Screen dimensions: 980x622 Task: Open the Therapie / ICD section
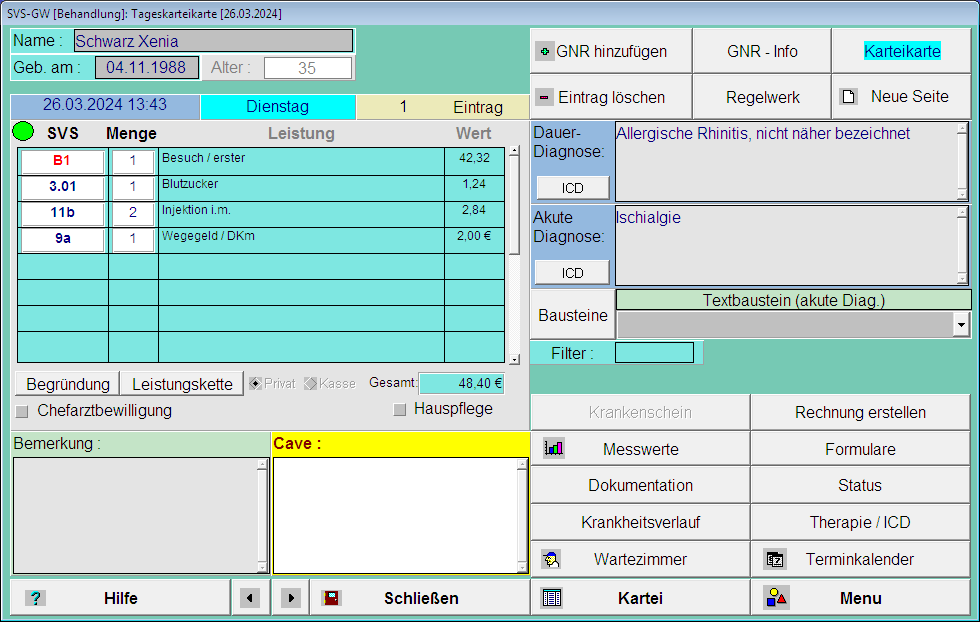(x=860, y=522)
